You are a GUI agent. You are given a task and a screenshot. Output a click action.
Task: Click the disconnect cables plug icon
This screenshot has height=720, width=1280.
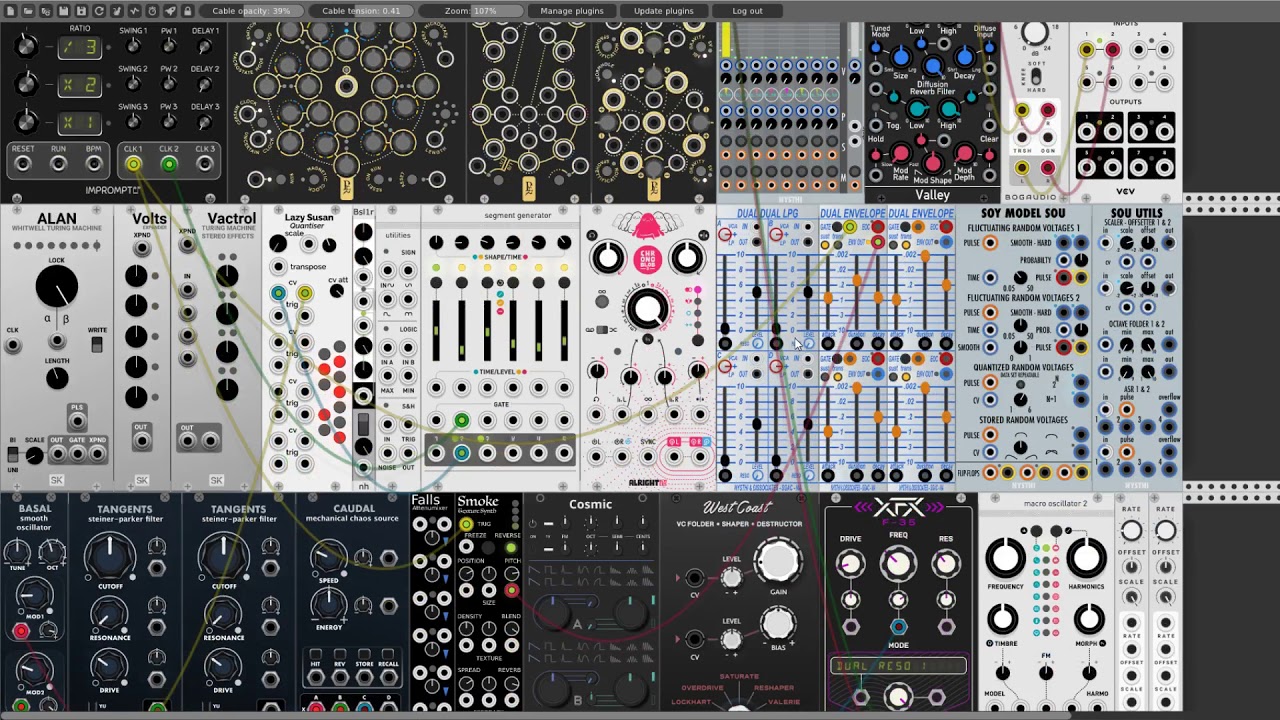pyautogui.click(x=117, y=11)
